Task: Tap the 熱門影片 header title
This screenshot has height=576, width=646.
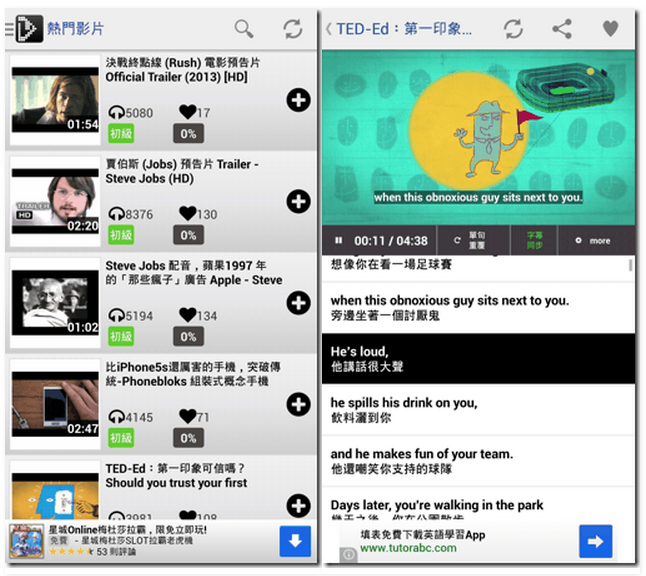Action: pyautogui.click(x=75, y=29)
